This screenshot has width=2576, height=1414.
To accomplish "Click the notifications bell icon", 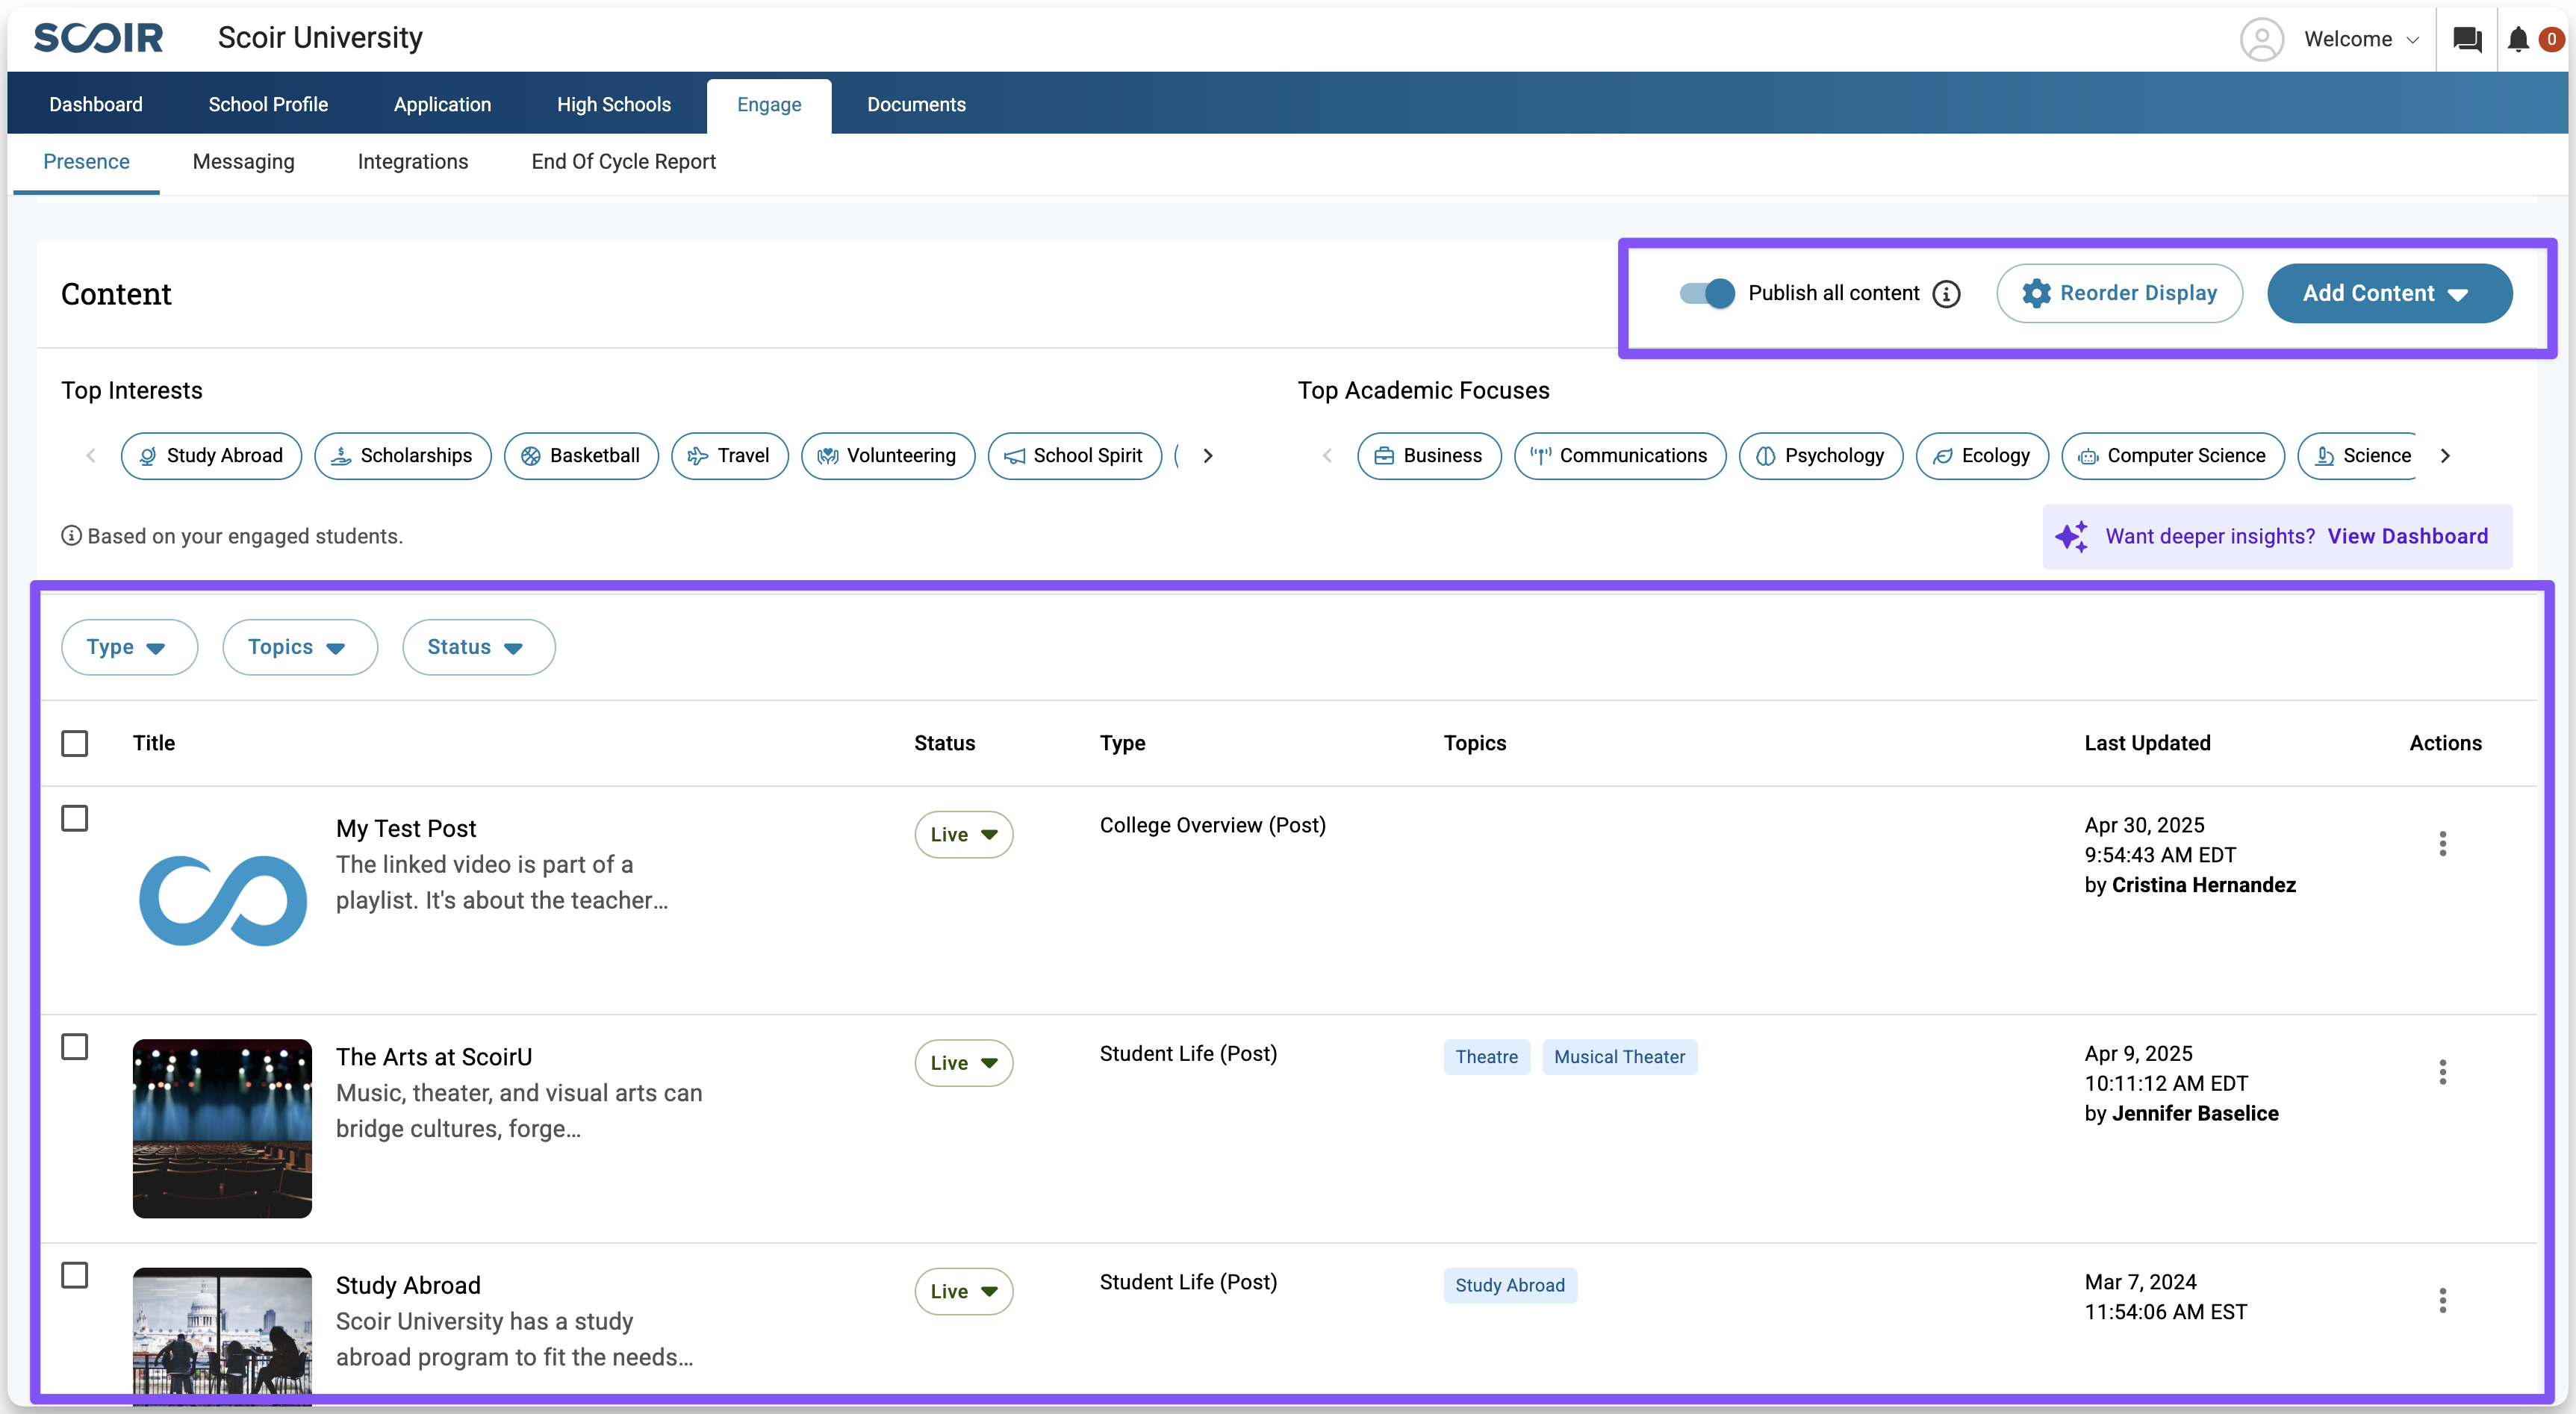I will coord(2518,39).
